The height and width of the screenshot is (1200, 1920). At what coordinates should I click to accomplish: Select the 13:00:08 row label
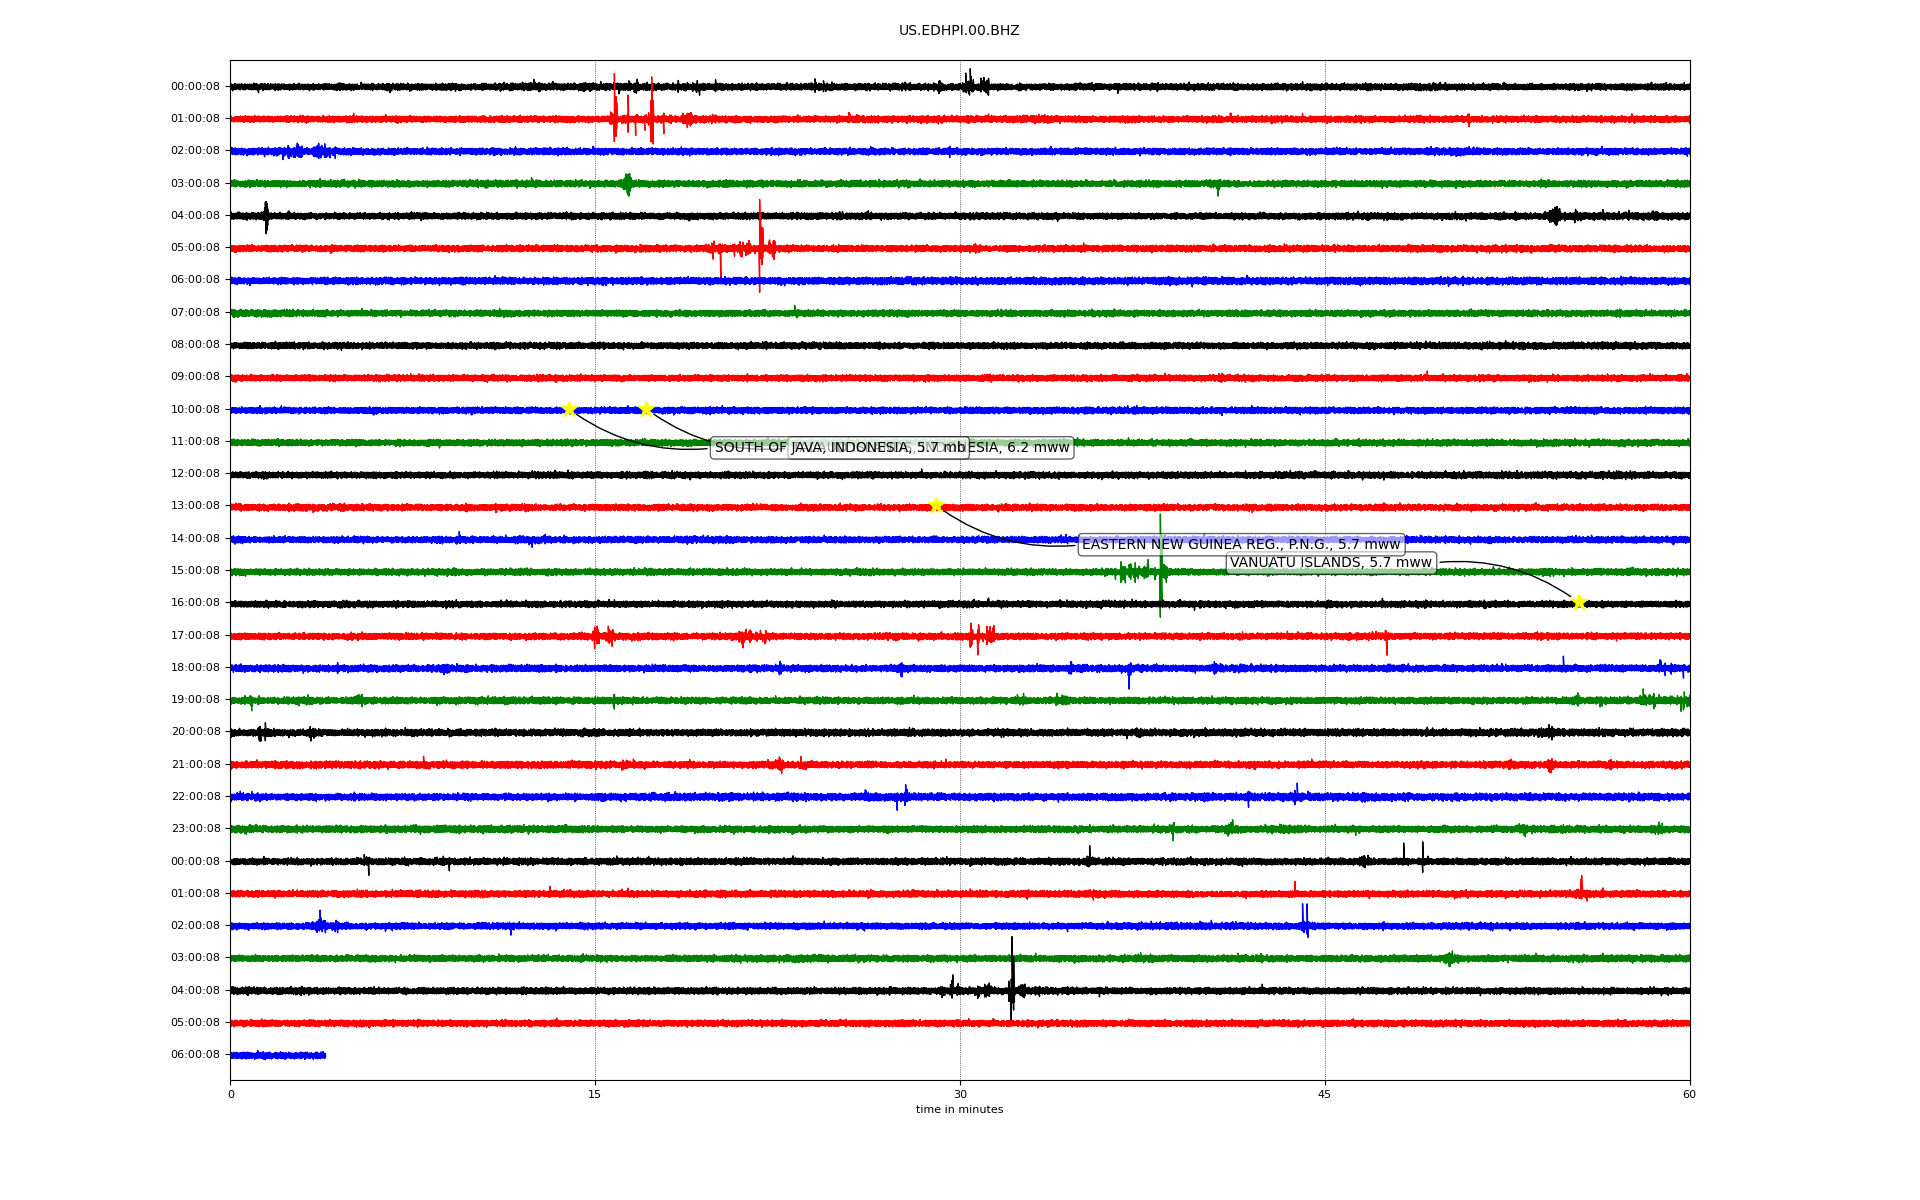point(195,506)
